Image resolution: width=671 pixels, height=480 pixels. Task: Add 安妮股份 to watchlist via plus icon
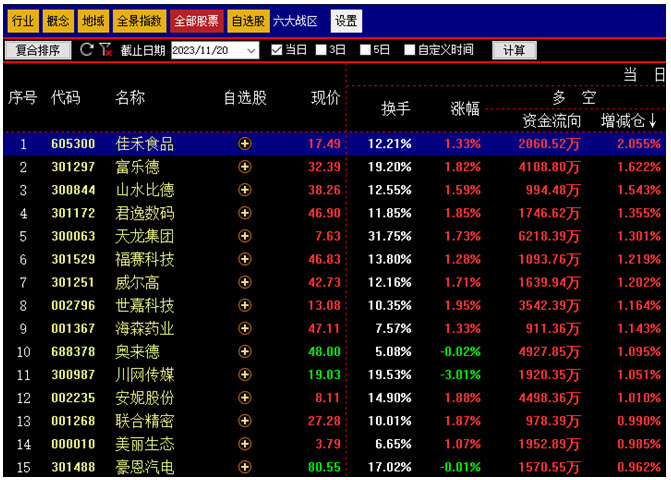[245, 398]
